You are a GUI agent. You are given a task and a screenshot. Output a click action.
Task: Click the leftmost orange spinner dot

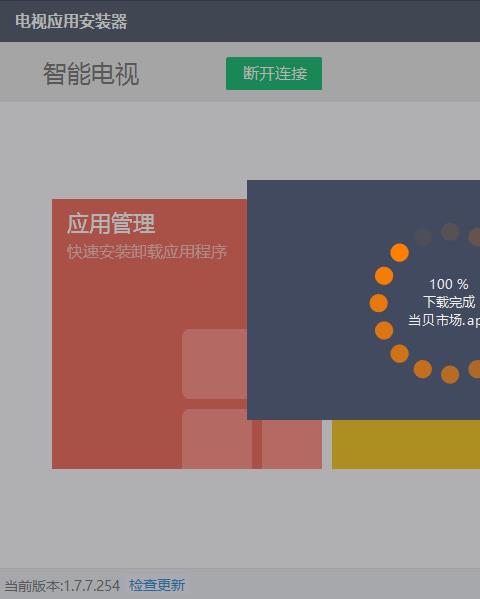click(x=379, y=303)
